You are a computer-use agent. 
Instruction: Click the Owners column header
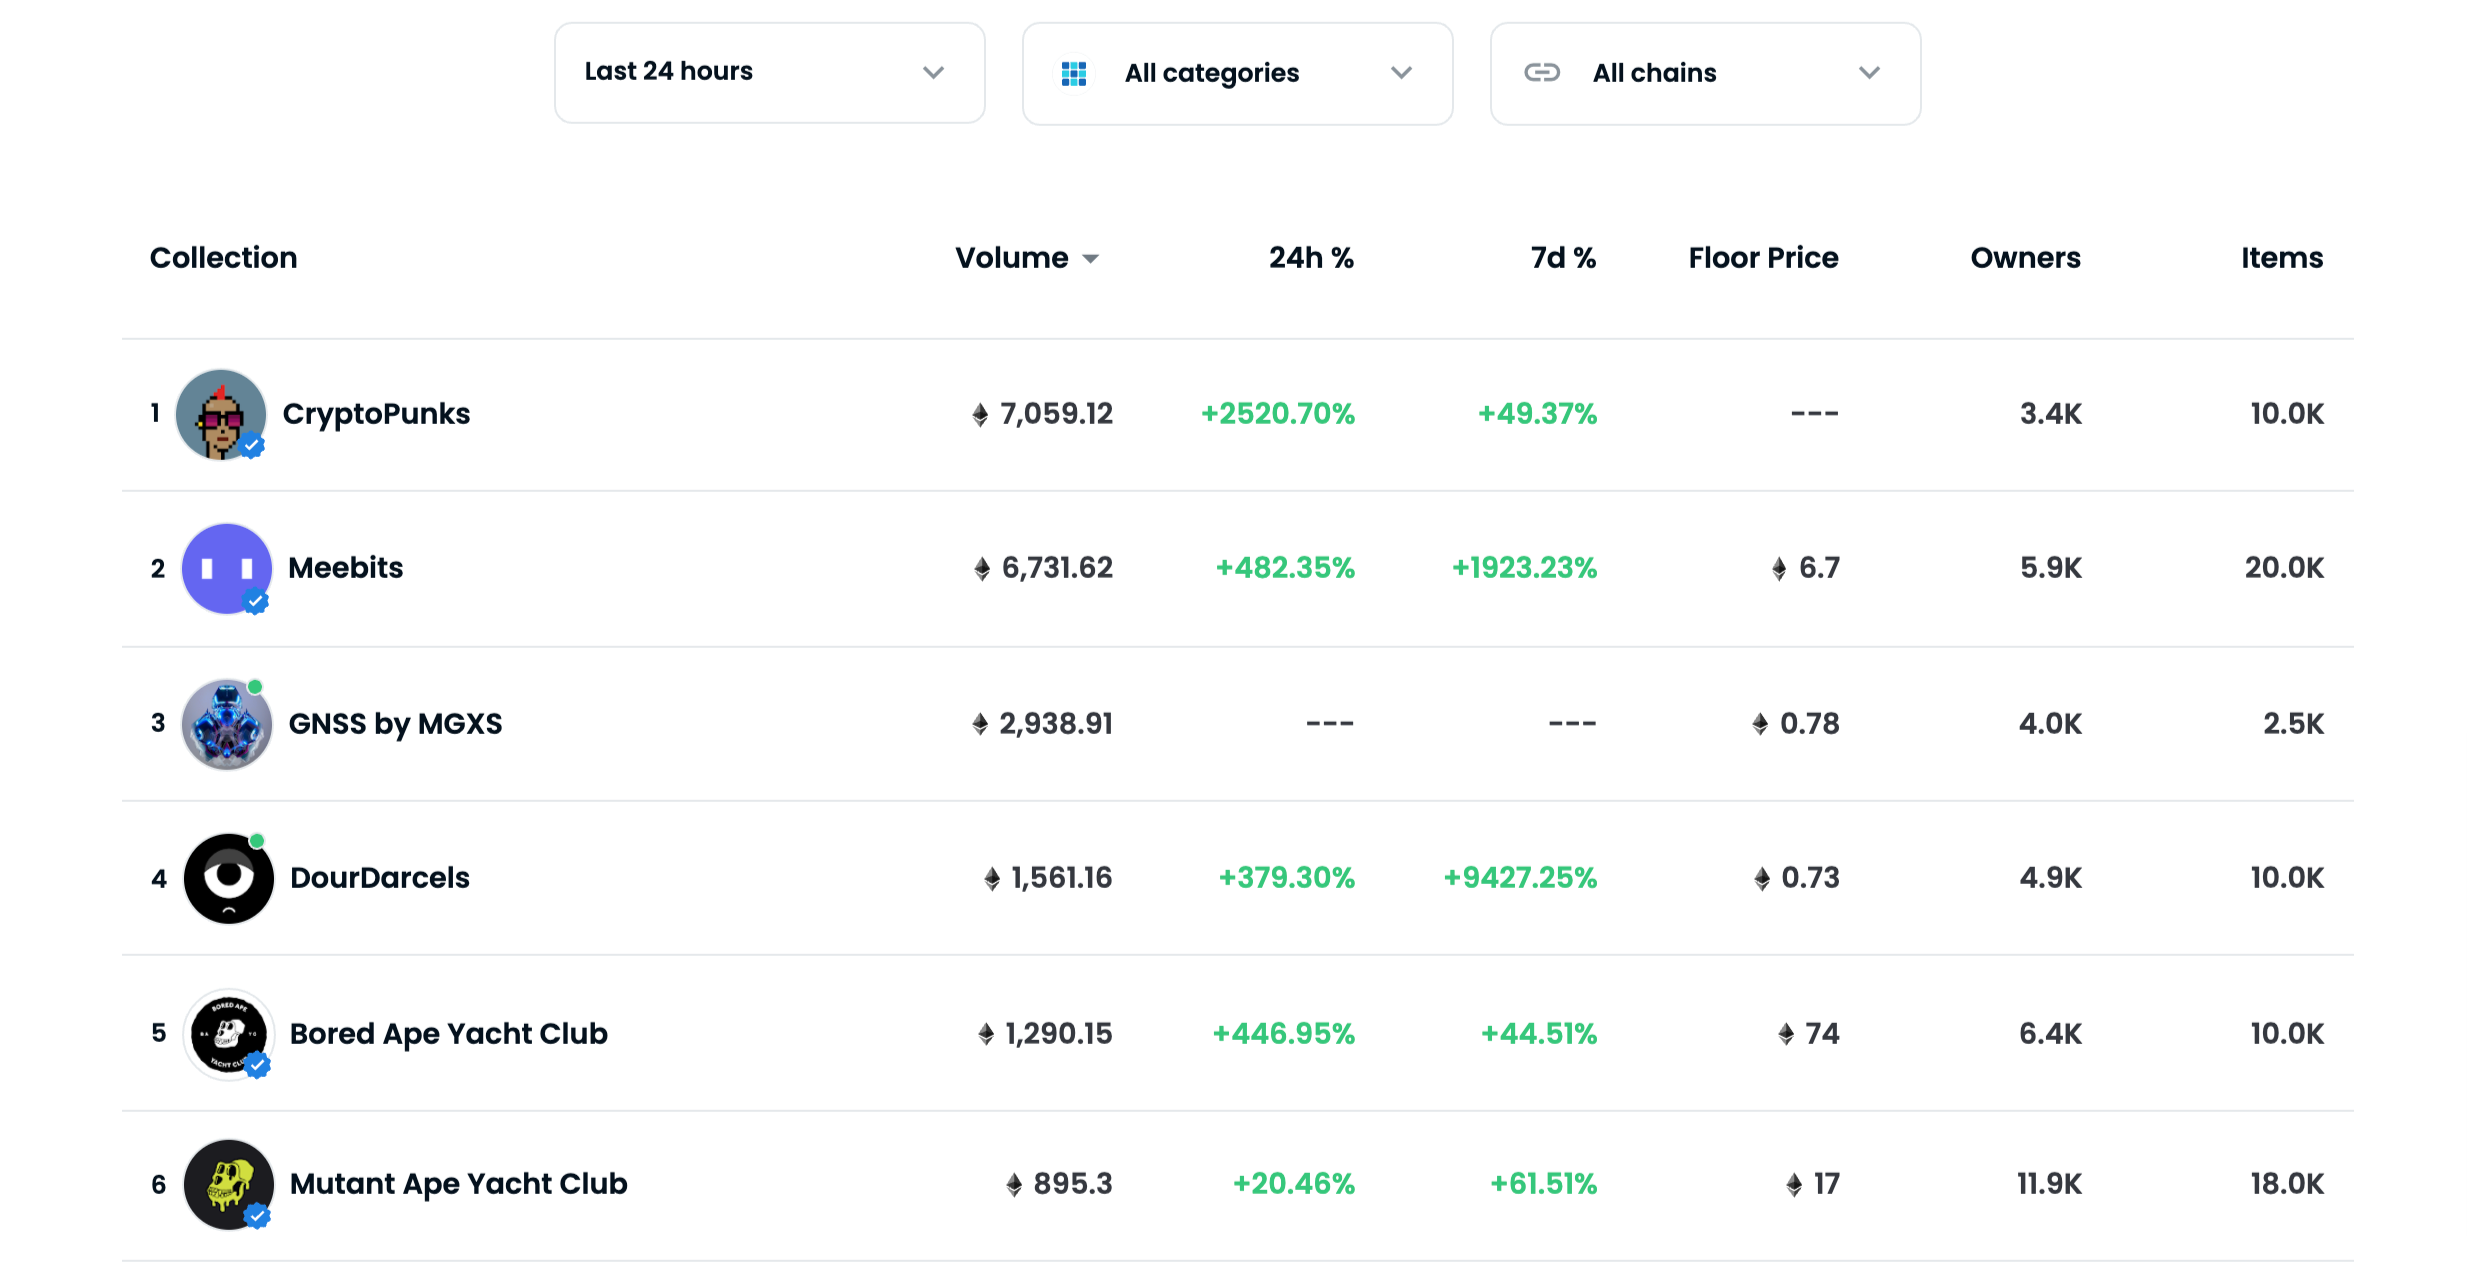pyautogui.click(x=2025, y=258)
